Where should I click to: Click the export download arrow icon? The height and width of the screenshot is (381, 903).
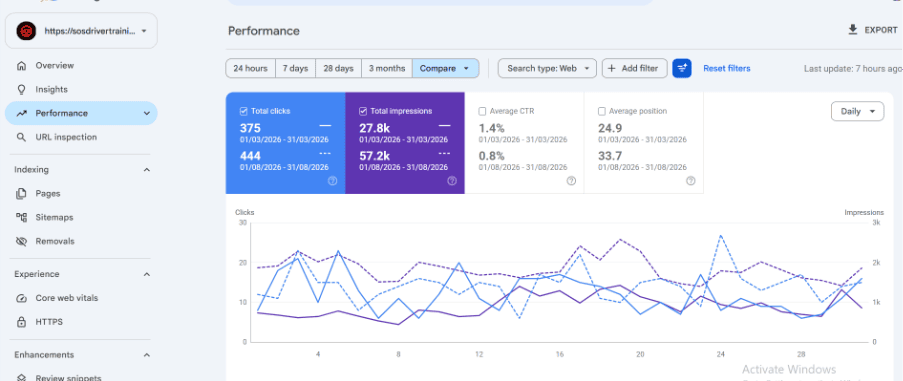coord(853,29)
